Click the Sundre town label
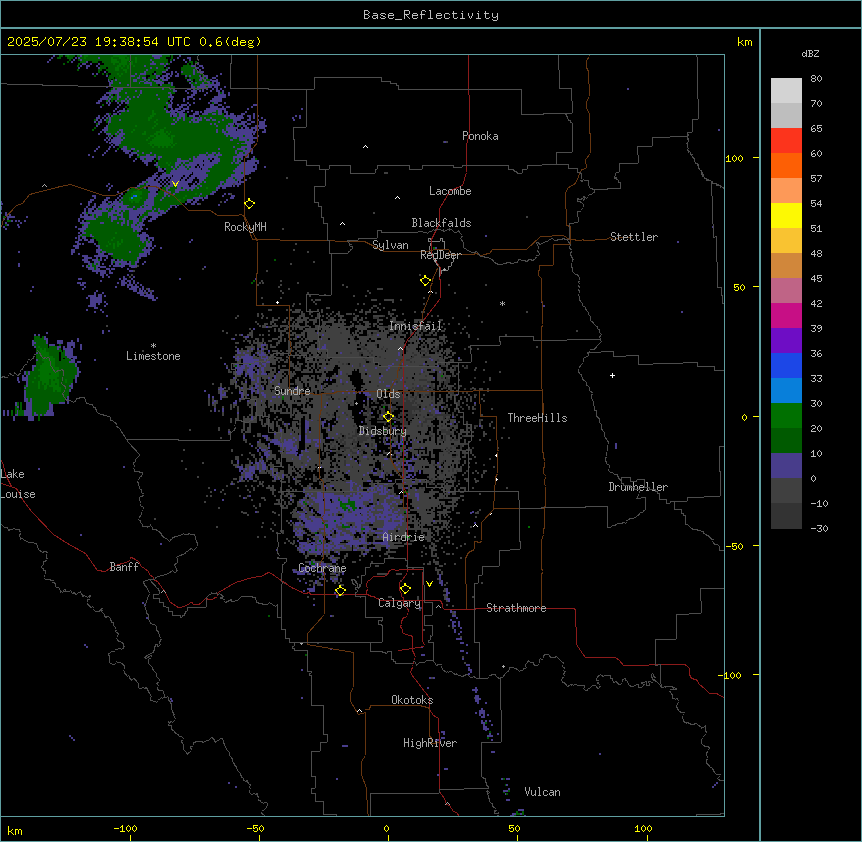 click(292, 391)
